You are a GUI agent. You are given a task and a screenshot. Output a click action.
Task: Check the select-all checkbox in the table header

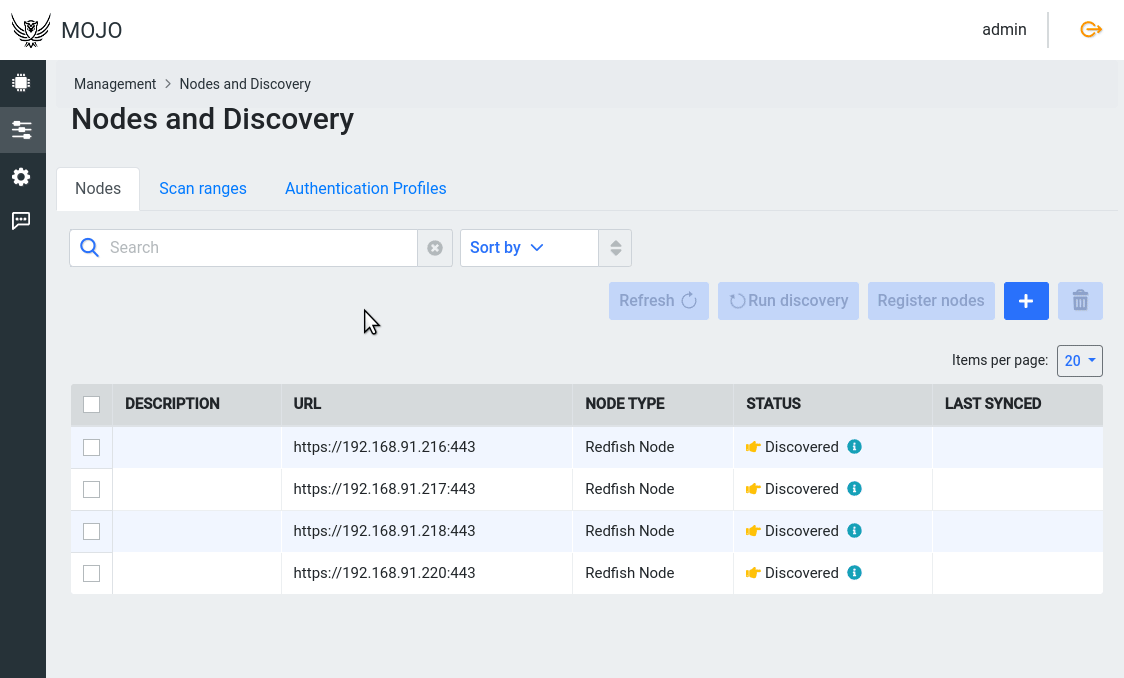click(x=91, y=404)
